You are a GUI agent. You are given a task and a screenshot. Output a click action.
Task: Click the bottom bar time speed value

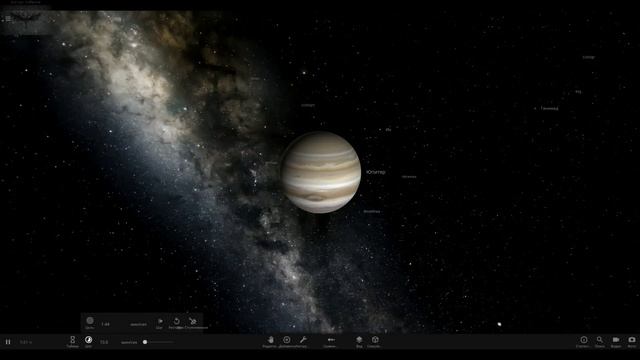[x=104, y=342]
